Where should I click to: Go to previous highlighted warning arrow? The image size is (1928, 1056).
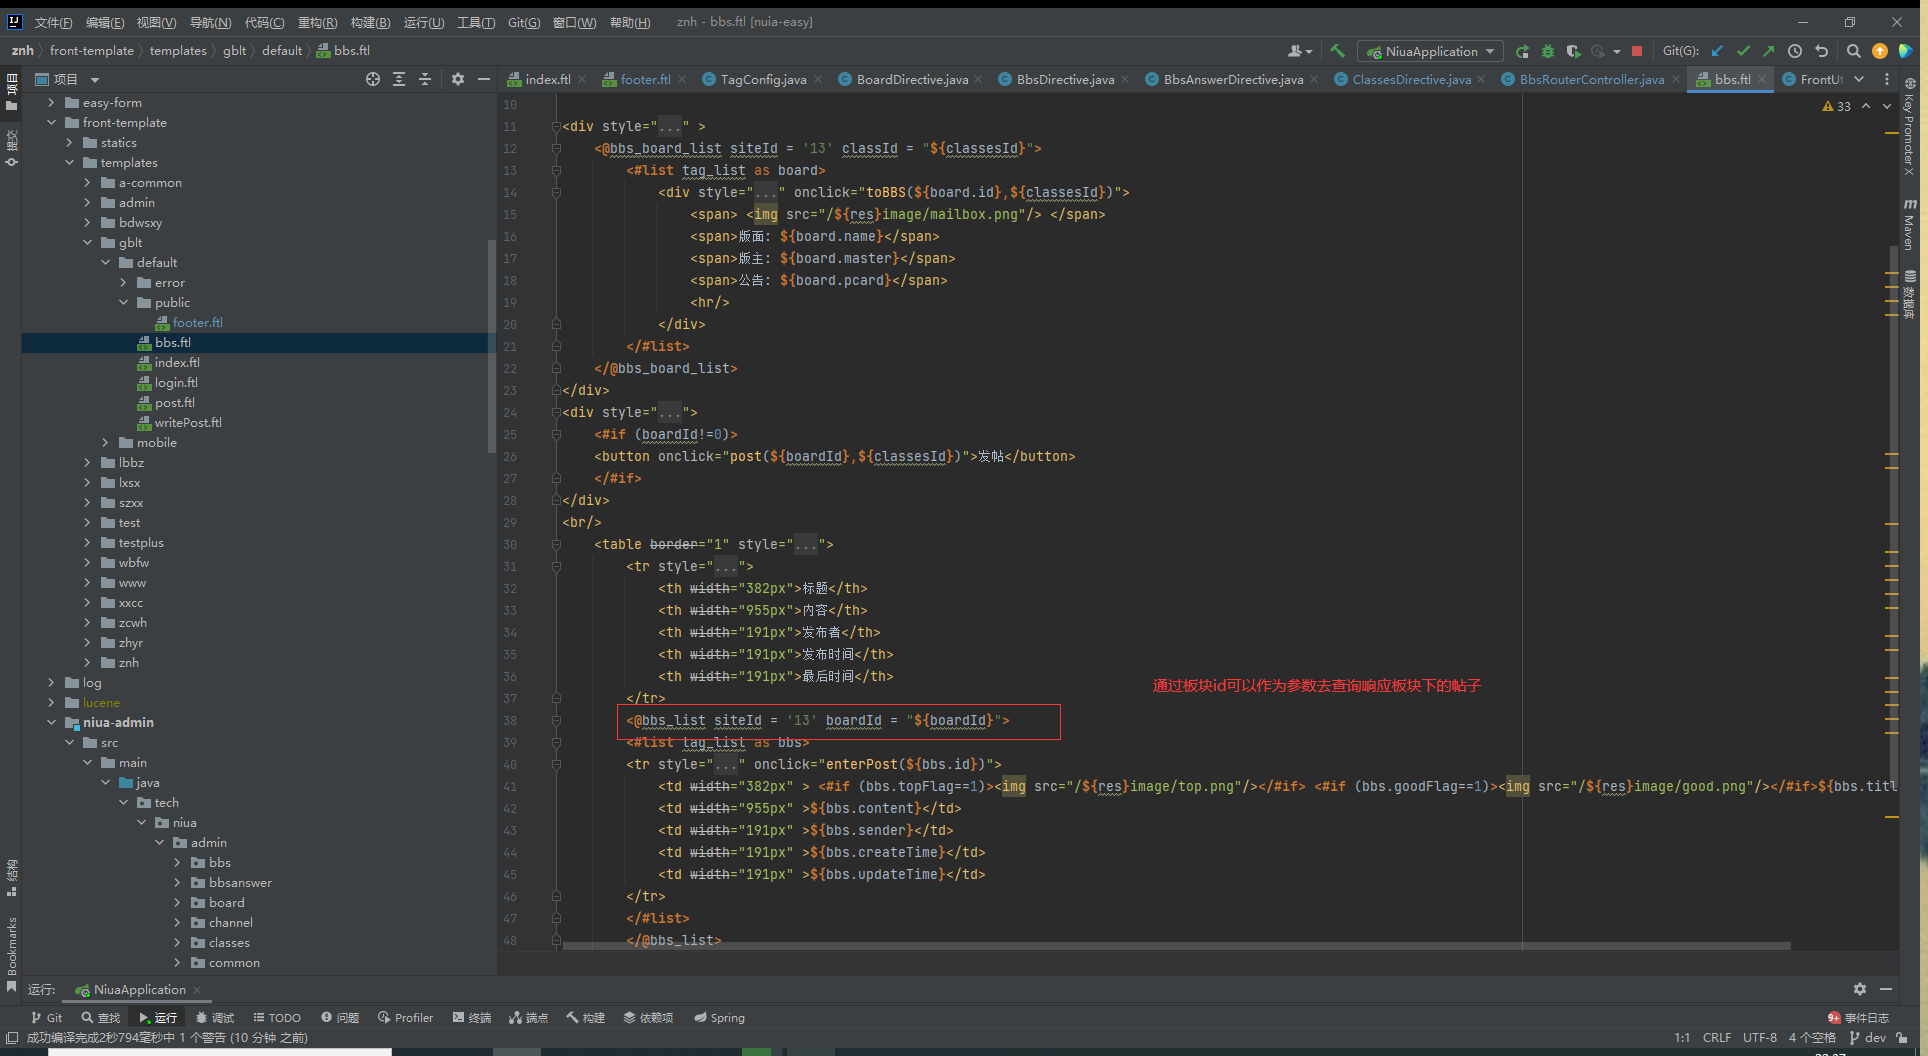(x=1866, y=106)
